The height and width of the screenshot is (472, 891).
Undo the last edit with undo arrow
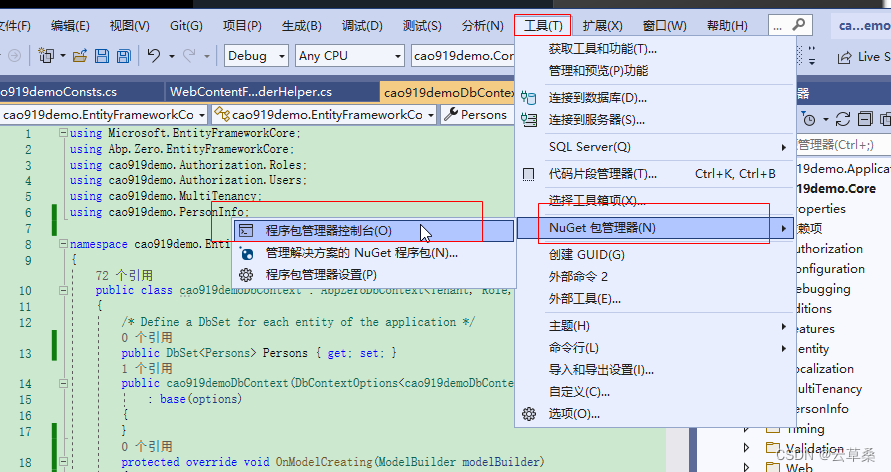153,55
